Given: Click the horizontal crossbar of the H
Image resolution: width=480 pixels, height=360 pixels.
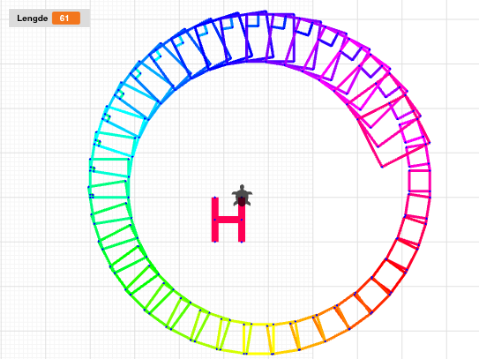Looking at the screenshot, I should click(228, 220).
